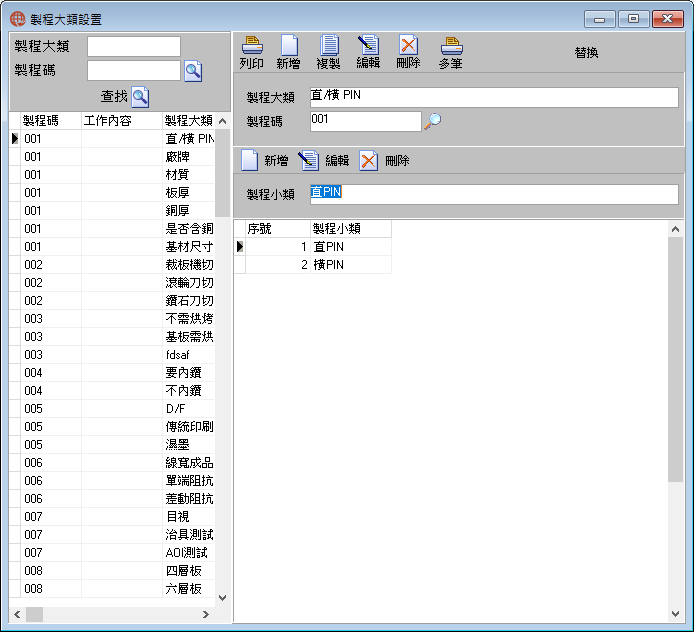
Task: Click the 複製 copy toolbar icon
Action: [x=329, y=45]
